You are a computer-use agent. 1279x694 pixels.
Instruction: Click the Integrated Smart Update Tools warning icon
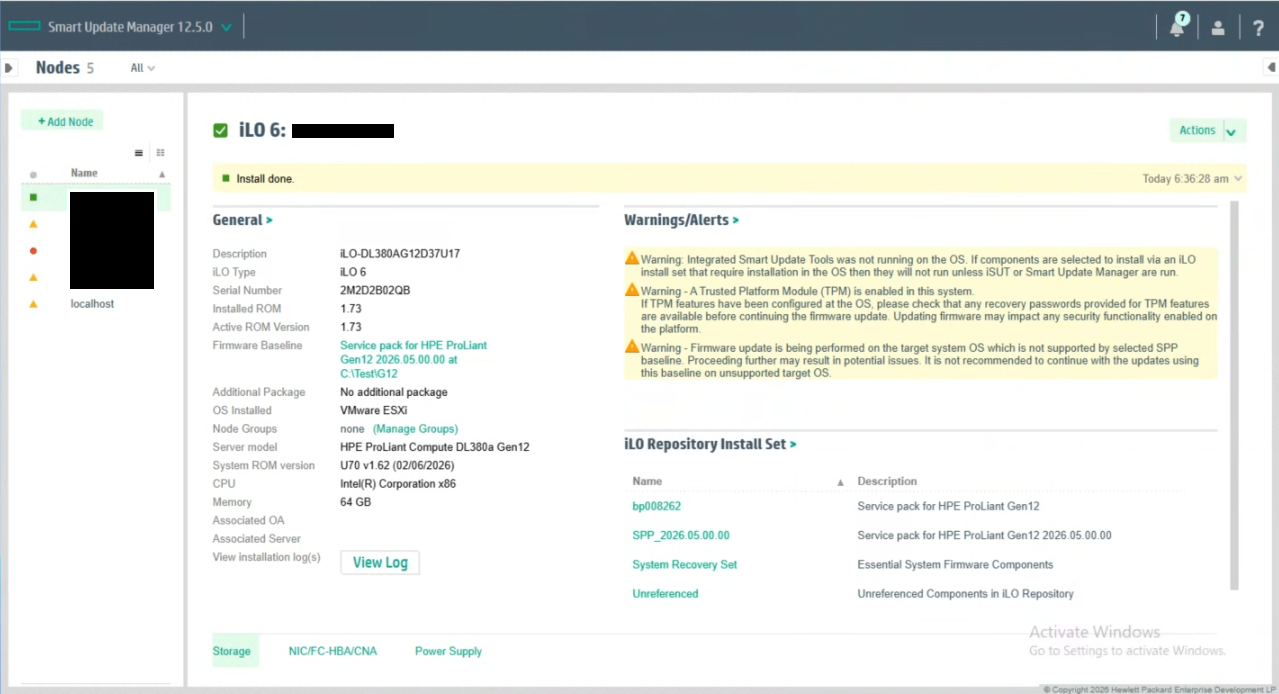click(632, 258)
